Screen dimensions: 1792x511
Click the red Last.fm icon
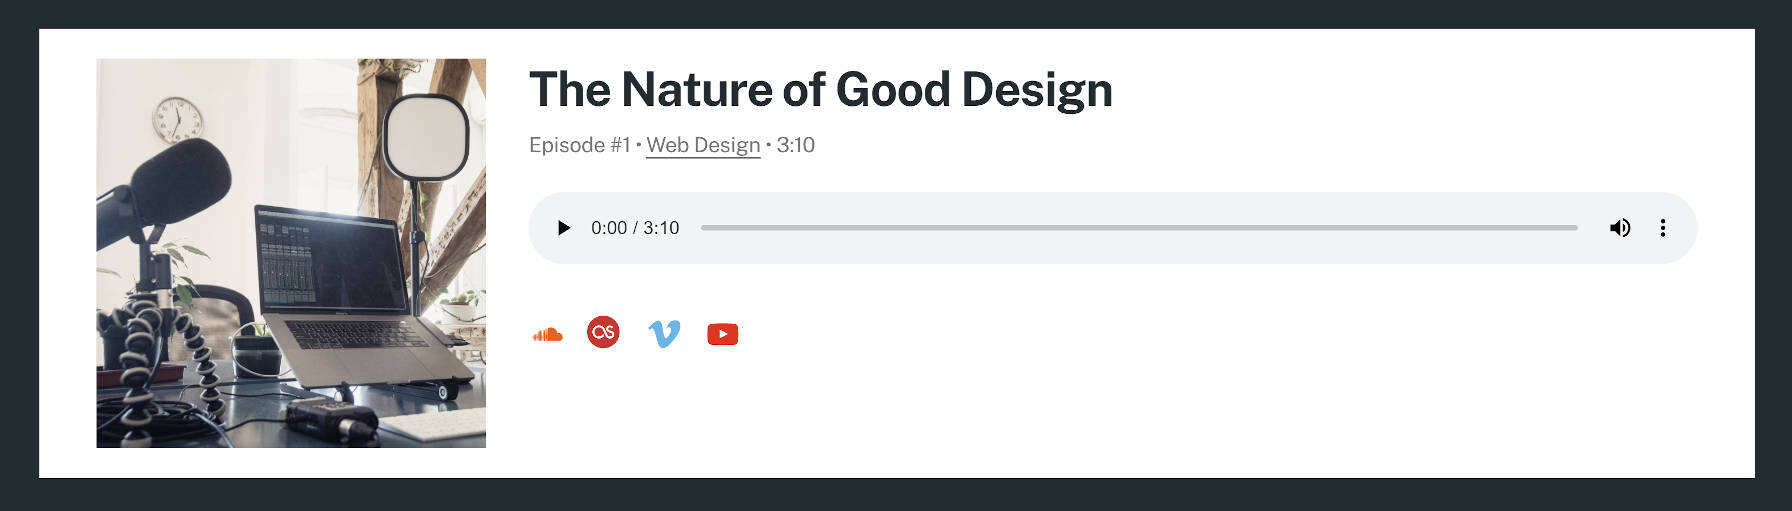pos(603,332)
